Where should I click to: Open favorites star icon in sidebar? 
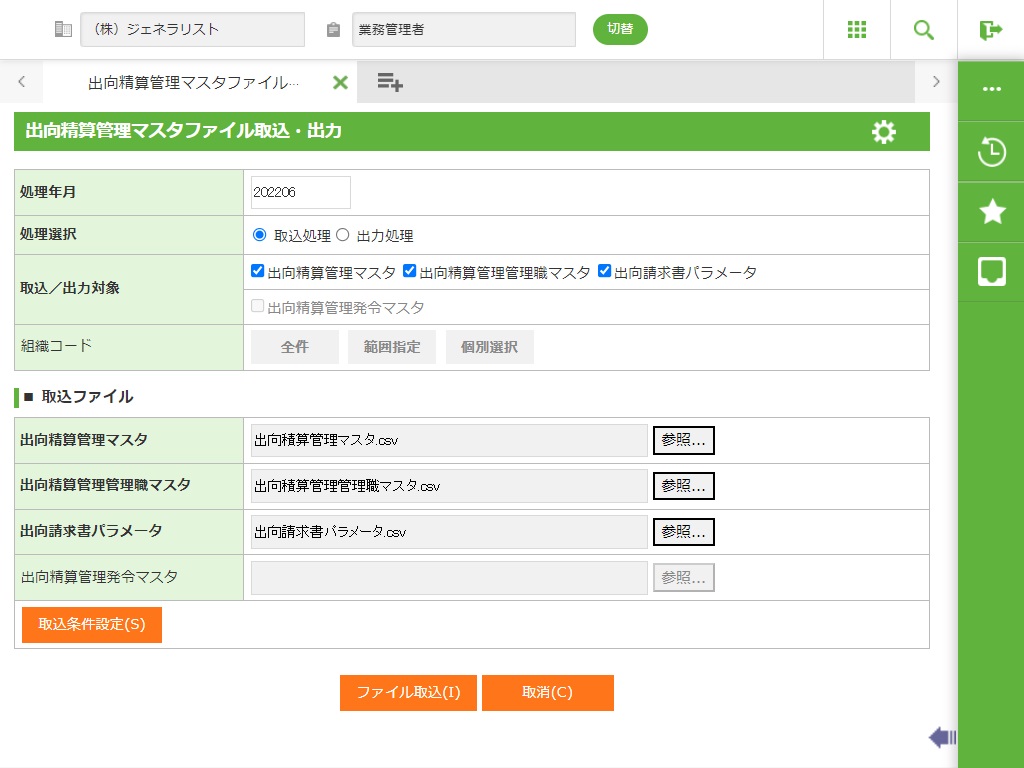pyautogui.click(x=991, y=211)
